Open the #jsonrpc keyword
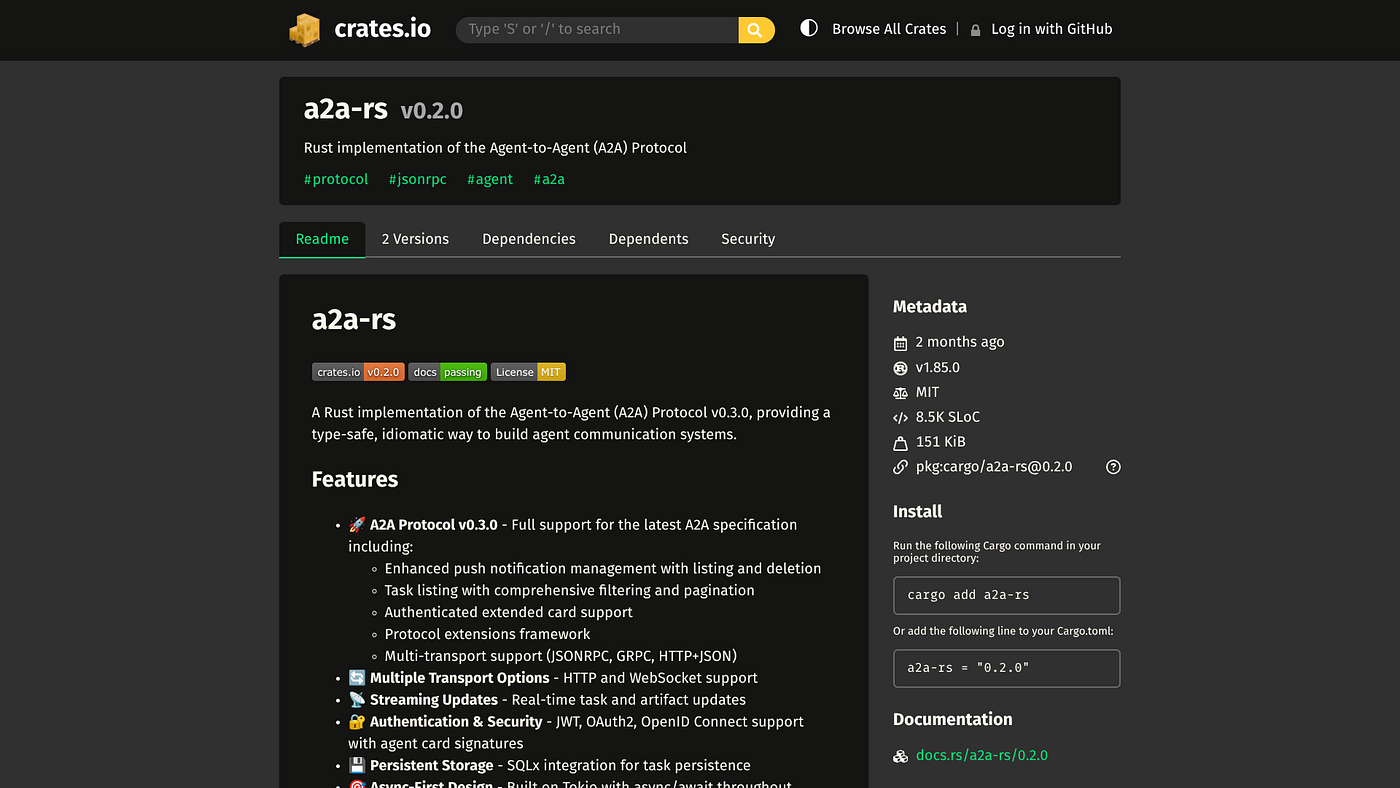 (418, 179)
